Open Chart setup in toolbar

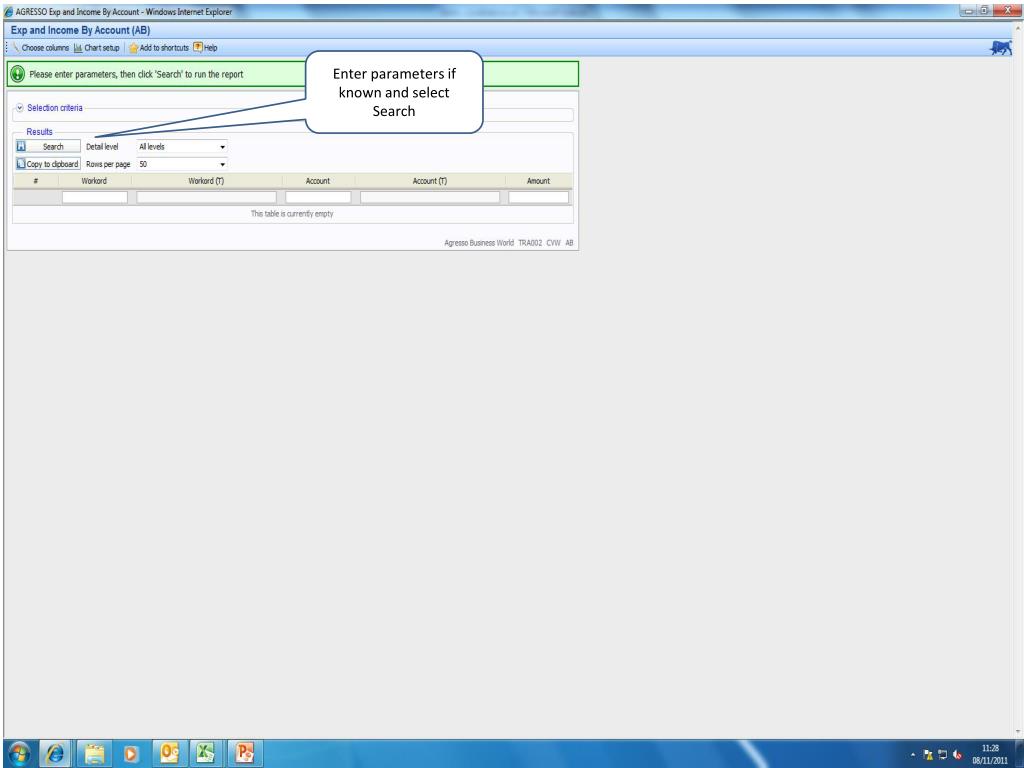click(97, 48)
